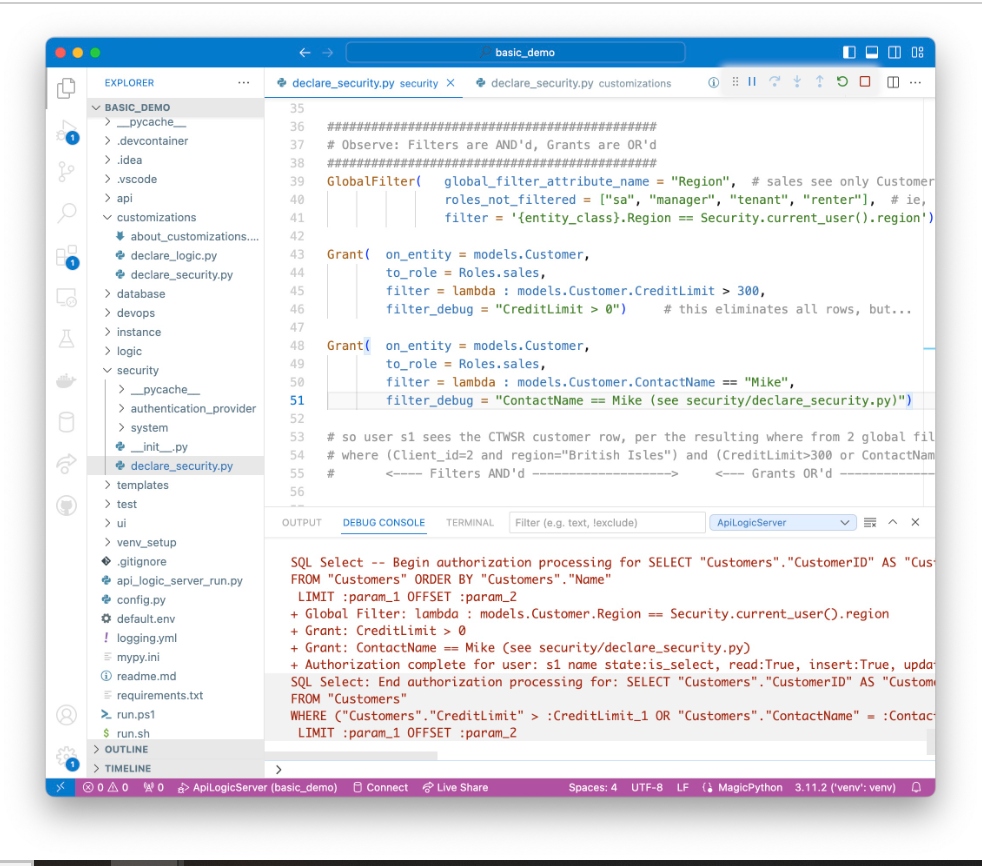Click the debug console filter field

pyautogui.click(x=604, y=522)
